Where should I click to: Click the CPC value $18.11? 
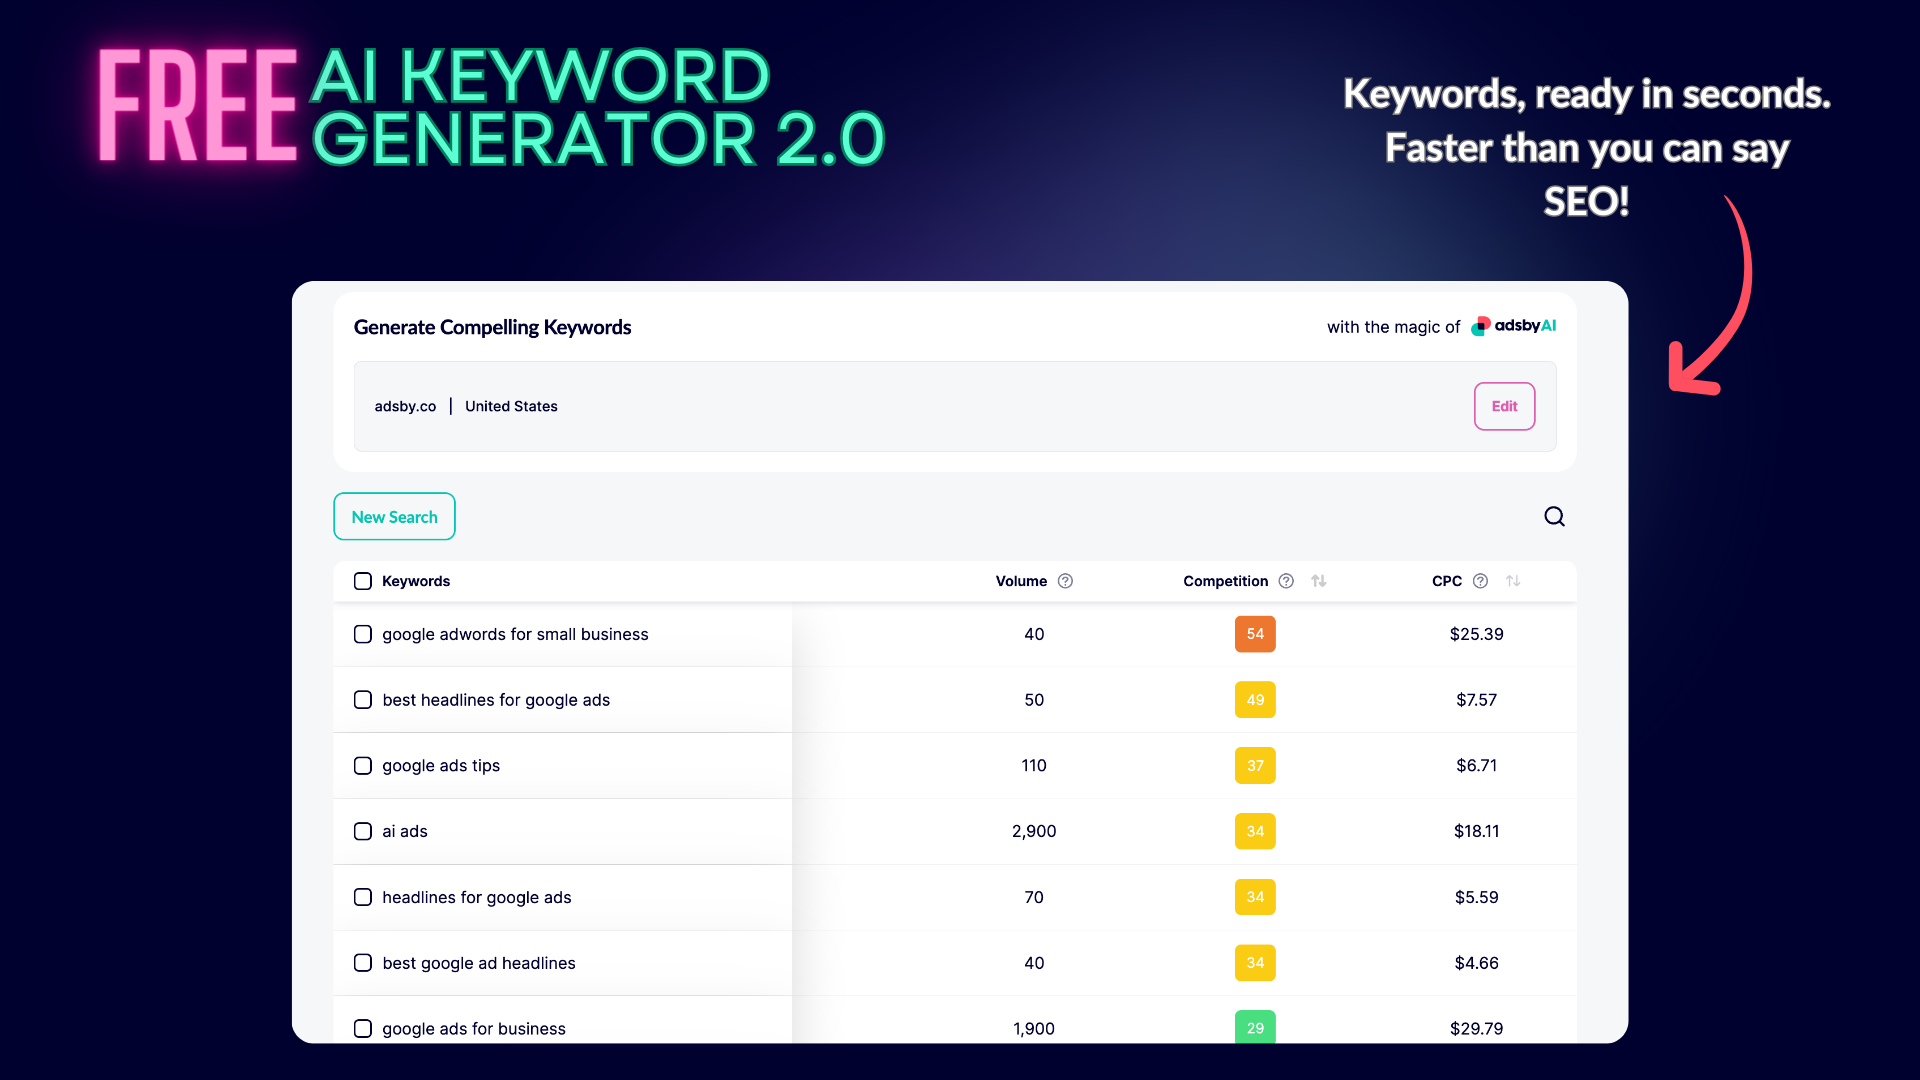click(x=1476, y=831)
